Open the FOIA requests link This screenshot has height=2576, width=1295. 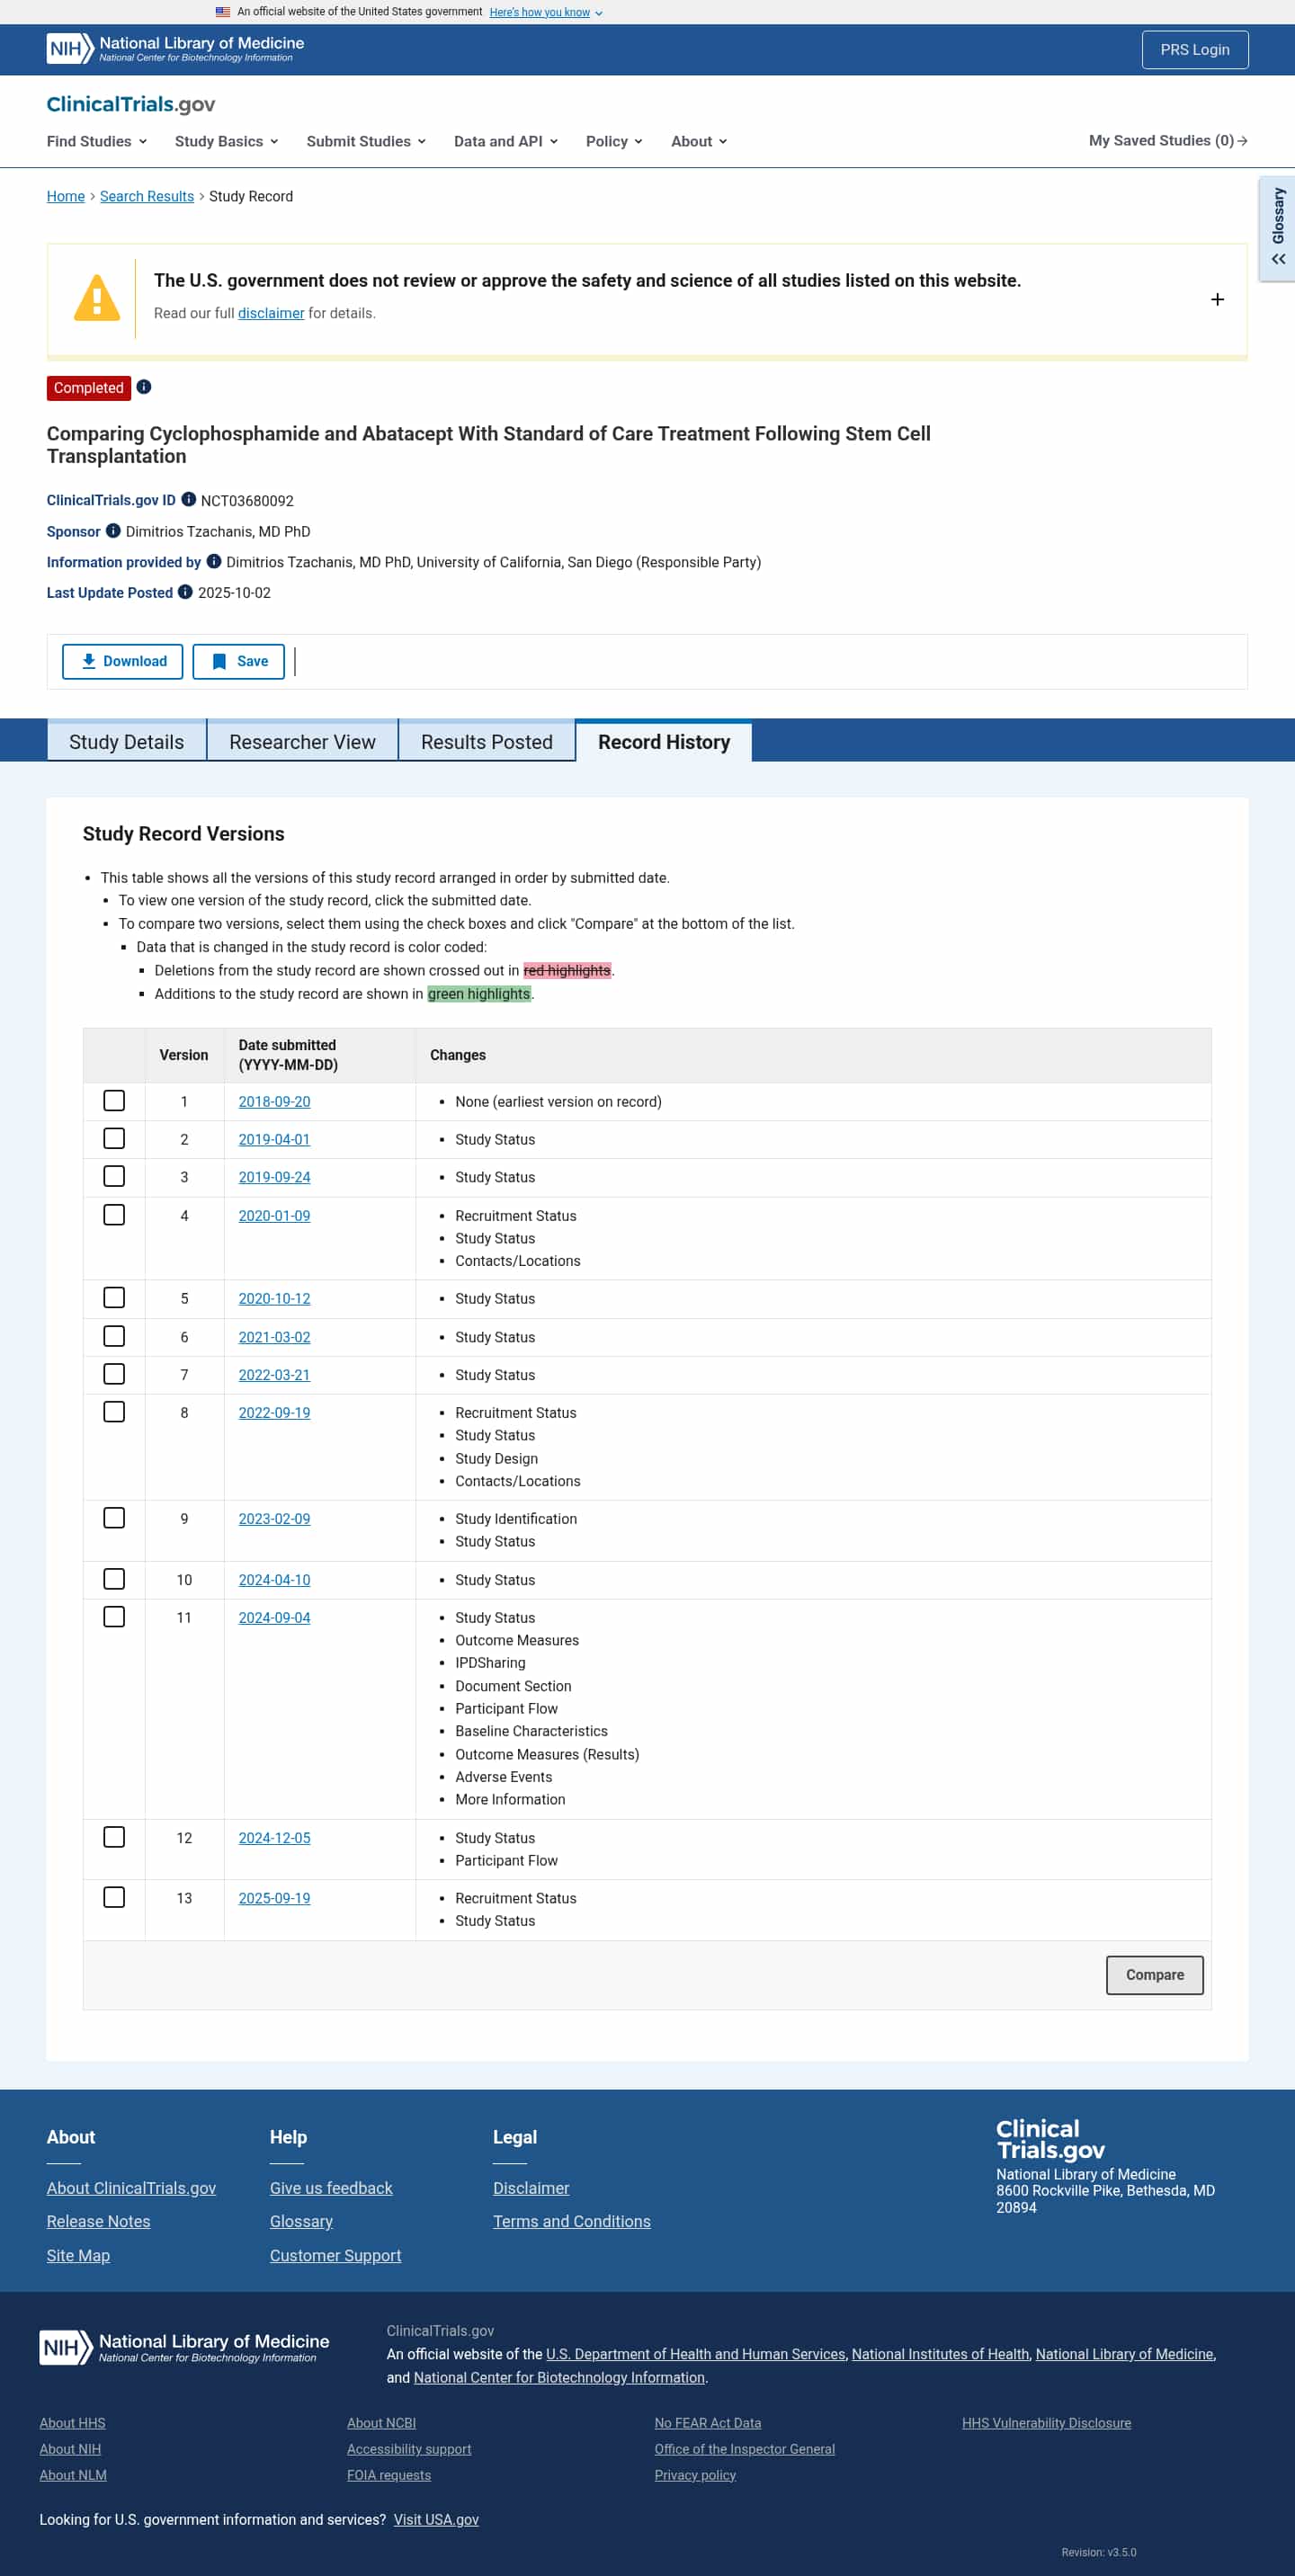389,2474
